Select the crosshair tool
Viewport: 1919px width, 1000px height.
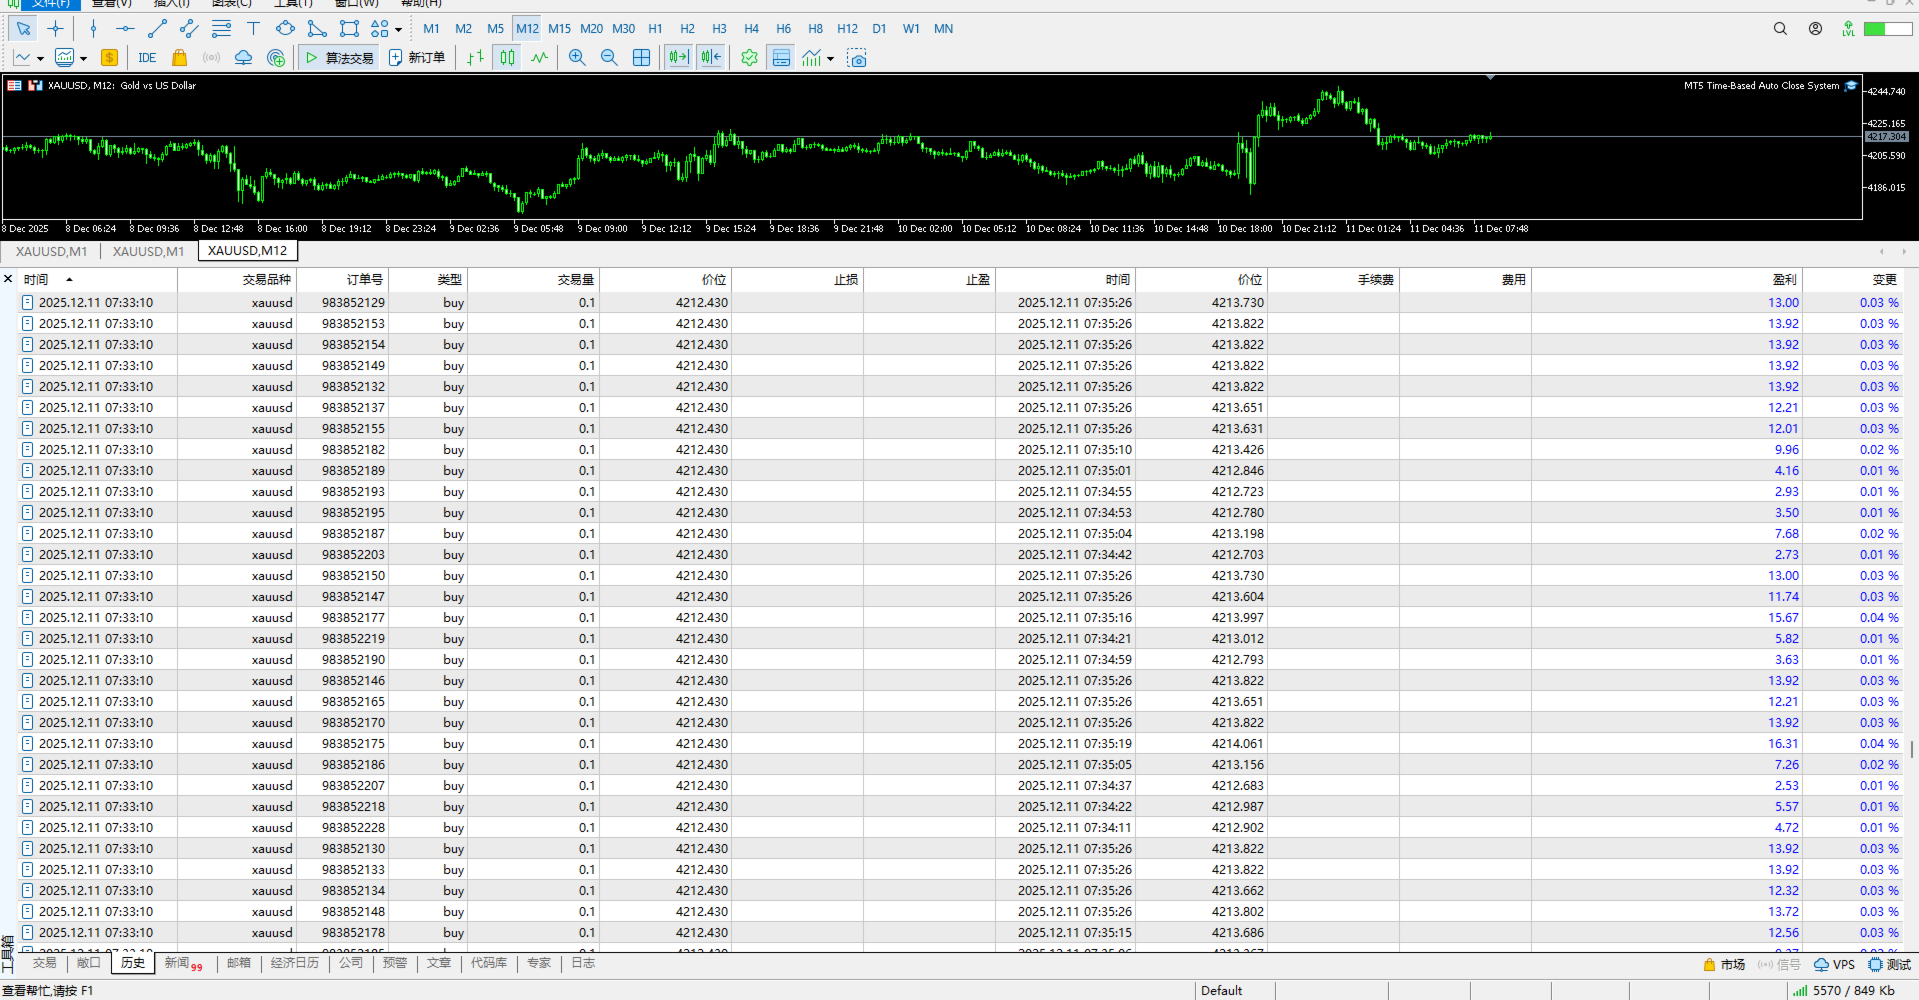click(56, 29)
